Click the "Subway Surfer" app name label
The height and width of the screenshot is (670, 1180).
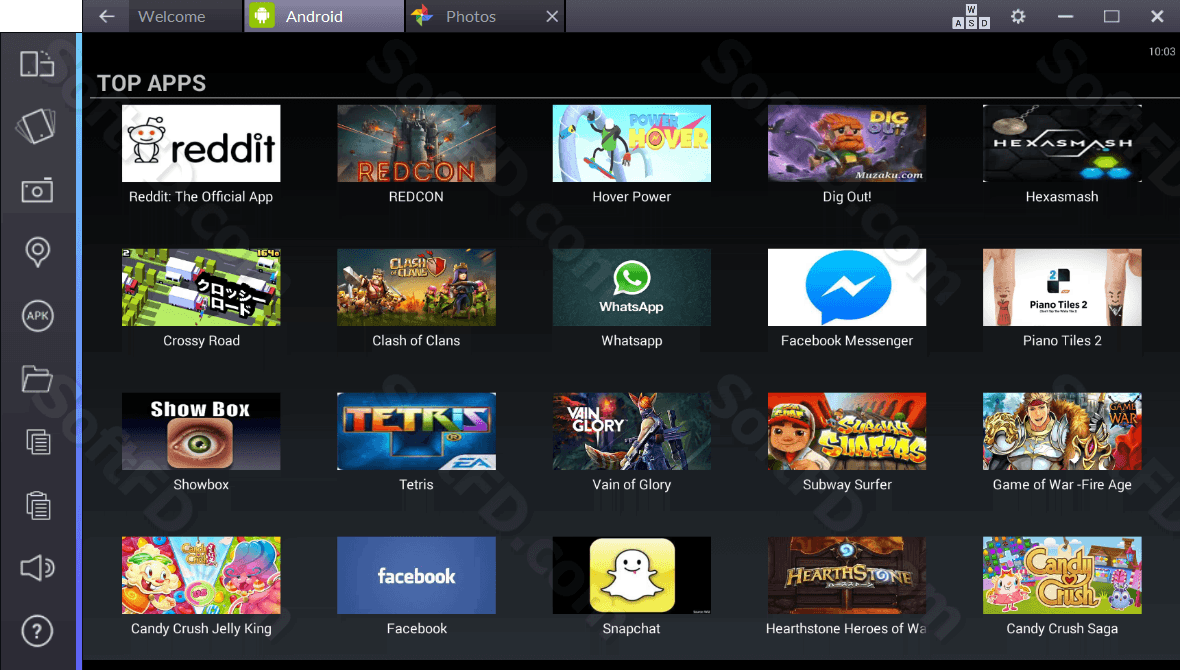[x=847, y=484]
